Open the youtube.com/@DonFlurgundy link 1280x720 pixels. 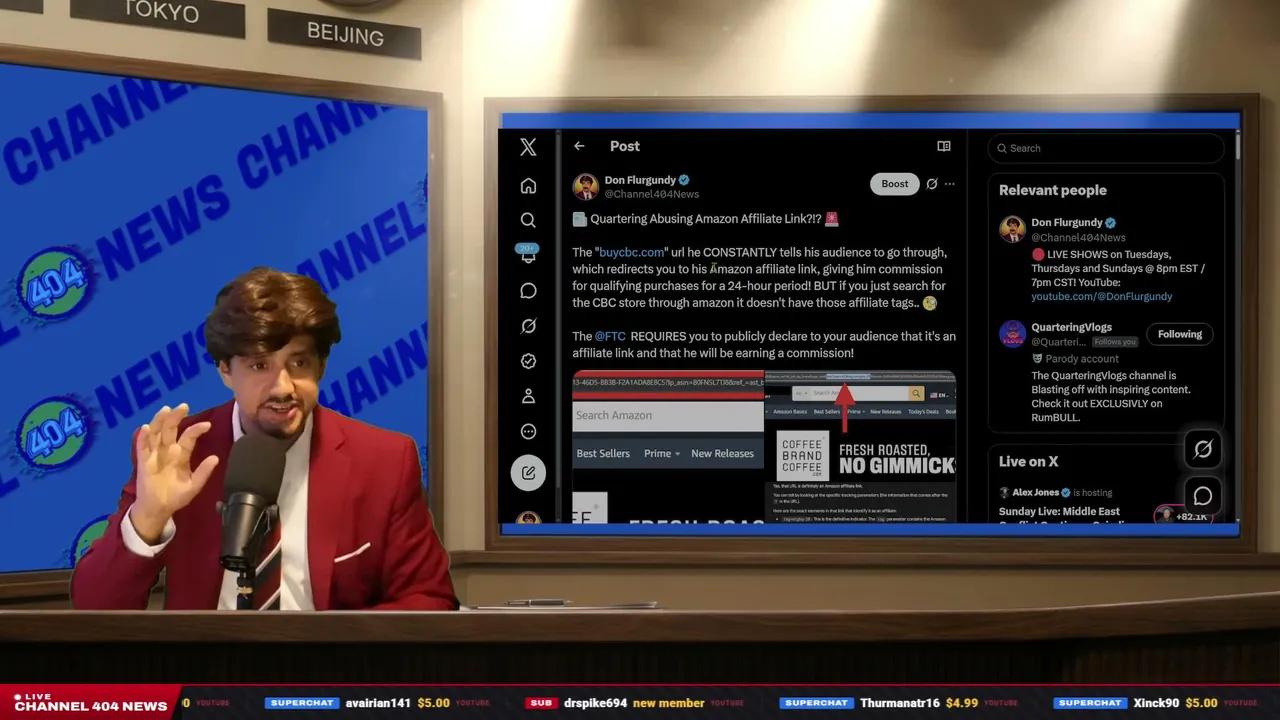coord(1102,297)
